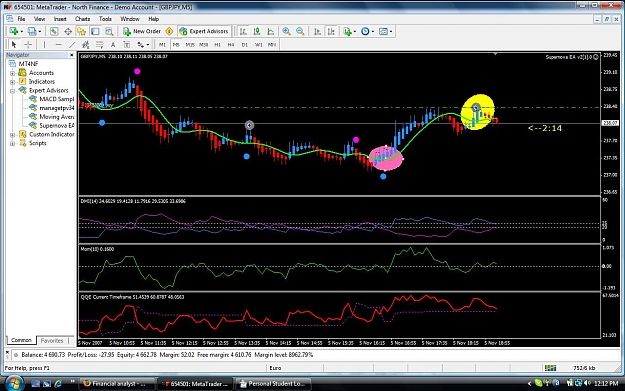The height and width of the screenshot is (391, 625).
Task: Switch chart to M30 timeframe
Action: (203, 45)
